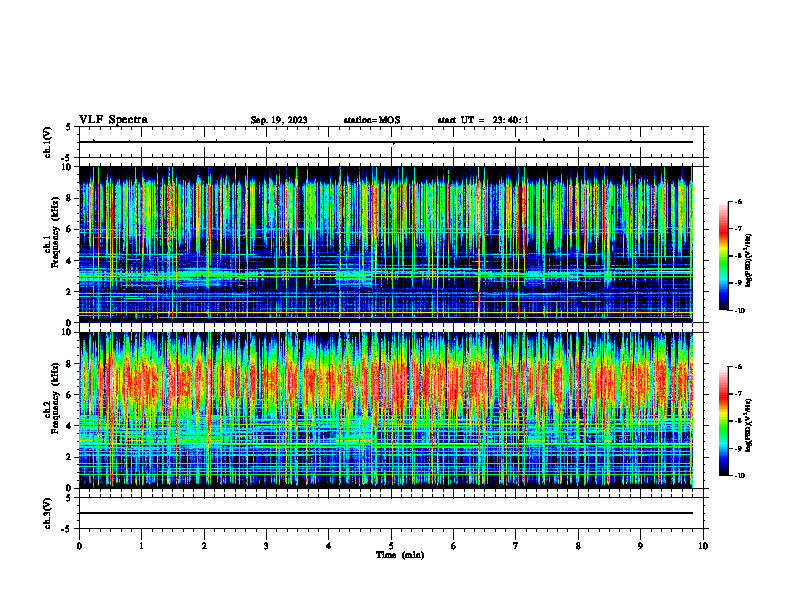Click the ch.1 color bar "log(PSD)" label
Viewport: 792px width, 612px height.
pos(749,260)
